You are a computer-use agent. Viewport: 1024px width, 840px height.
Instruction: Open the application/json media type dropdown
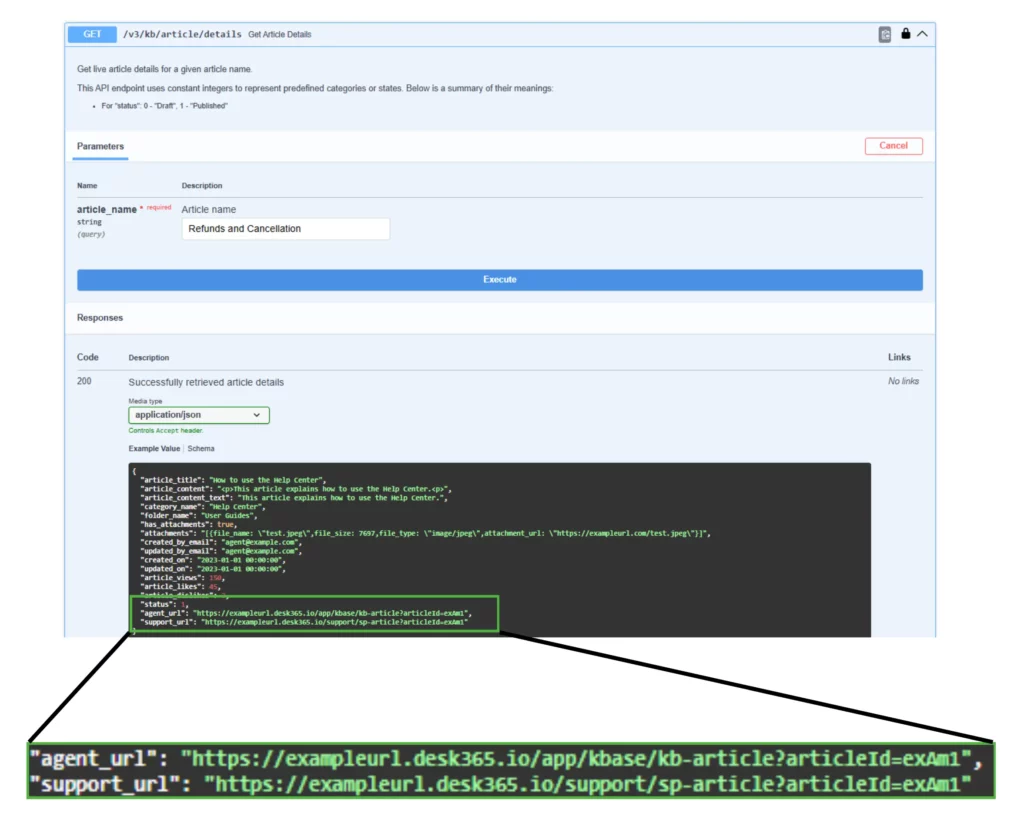(x=199, y=415)
